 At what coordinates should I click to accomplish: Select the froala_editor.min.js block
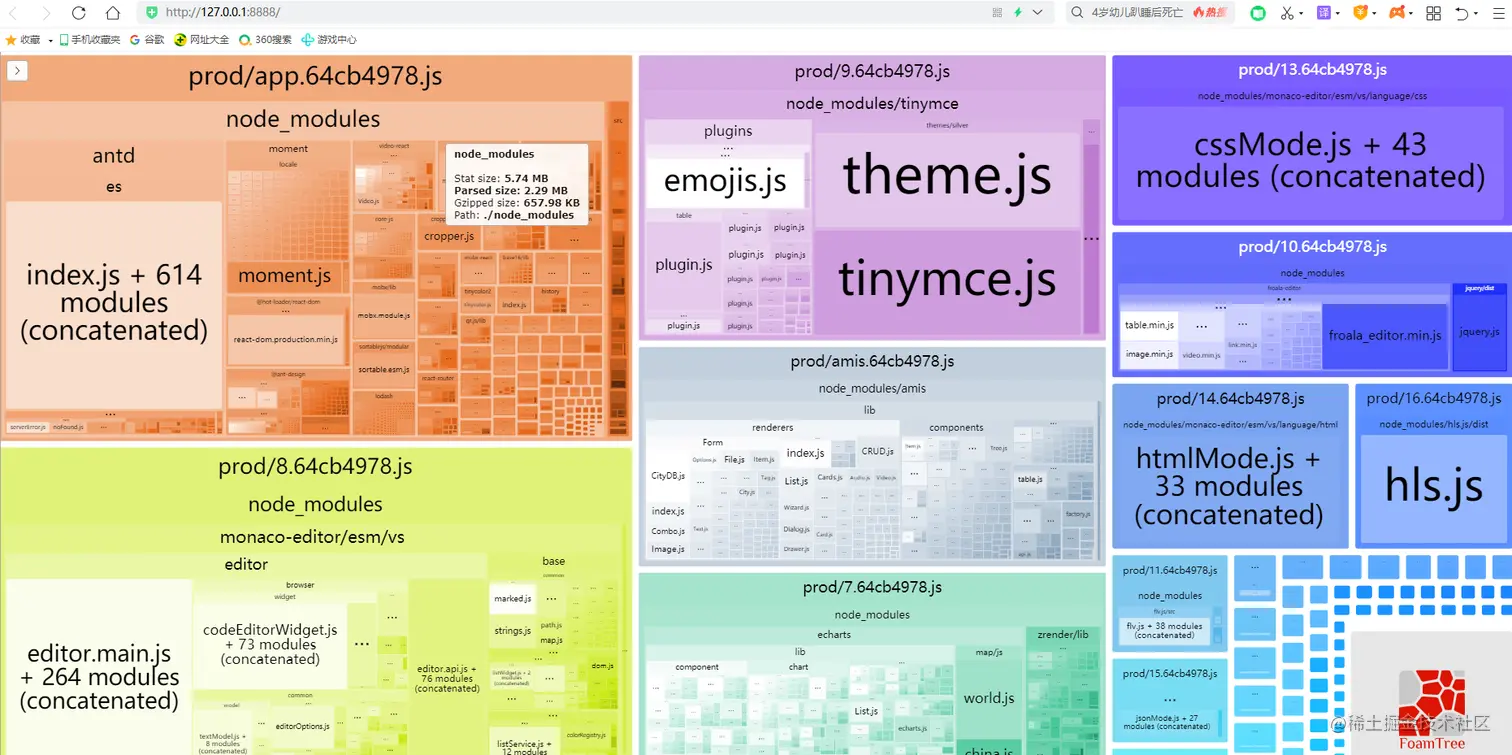(1385, 335)
